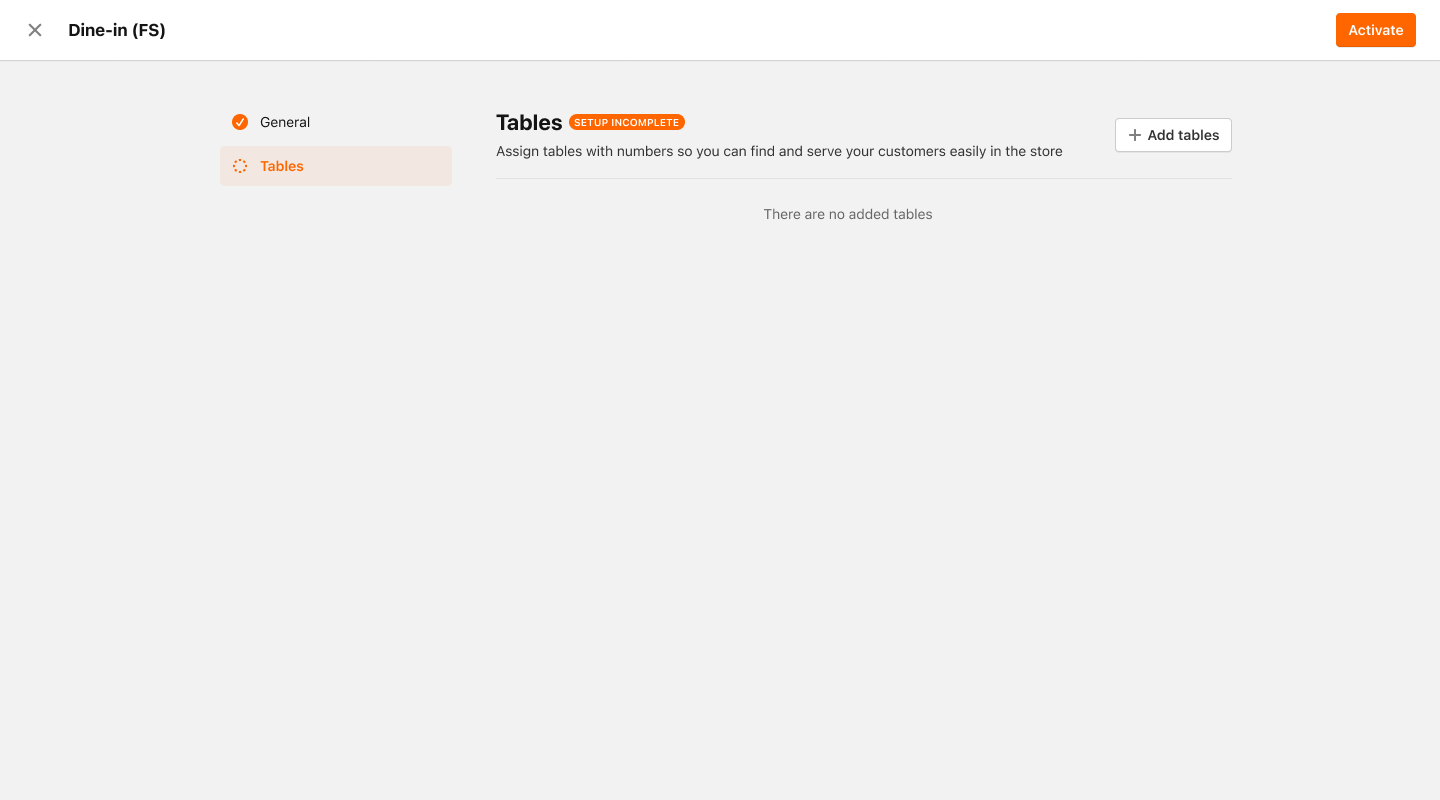The image size is (1440, 800).
Task: Activate the Dine-in (FS) service
Action: [1376, 30]
